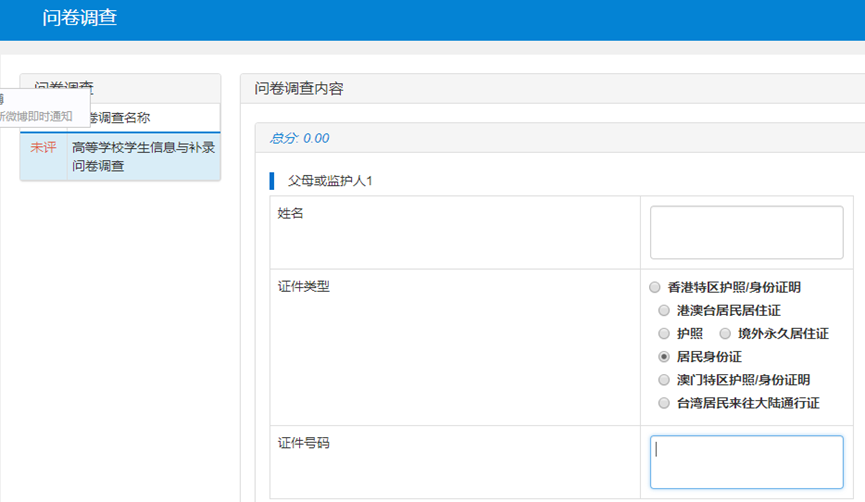Choose 澳门特区护照/身份证明 radio option

point(664,380)
